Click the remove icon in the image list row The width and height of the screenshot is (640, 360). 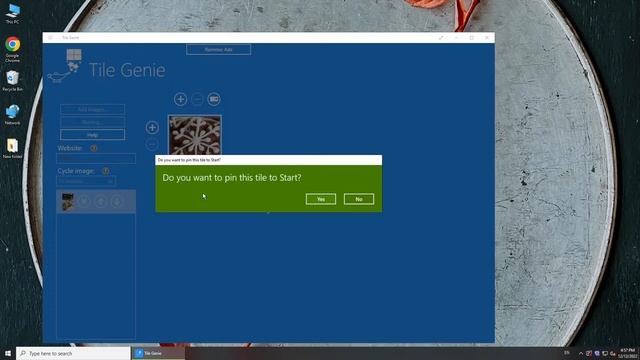pyautogui.click(x=84, y=201)
